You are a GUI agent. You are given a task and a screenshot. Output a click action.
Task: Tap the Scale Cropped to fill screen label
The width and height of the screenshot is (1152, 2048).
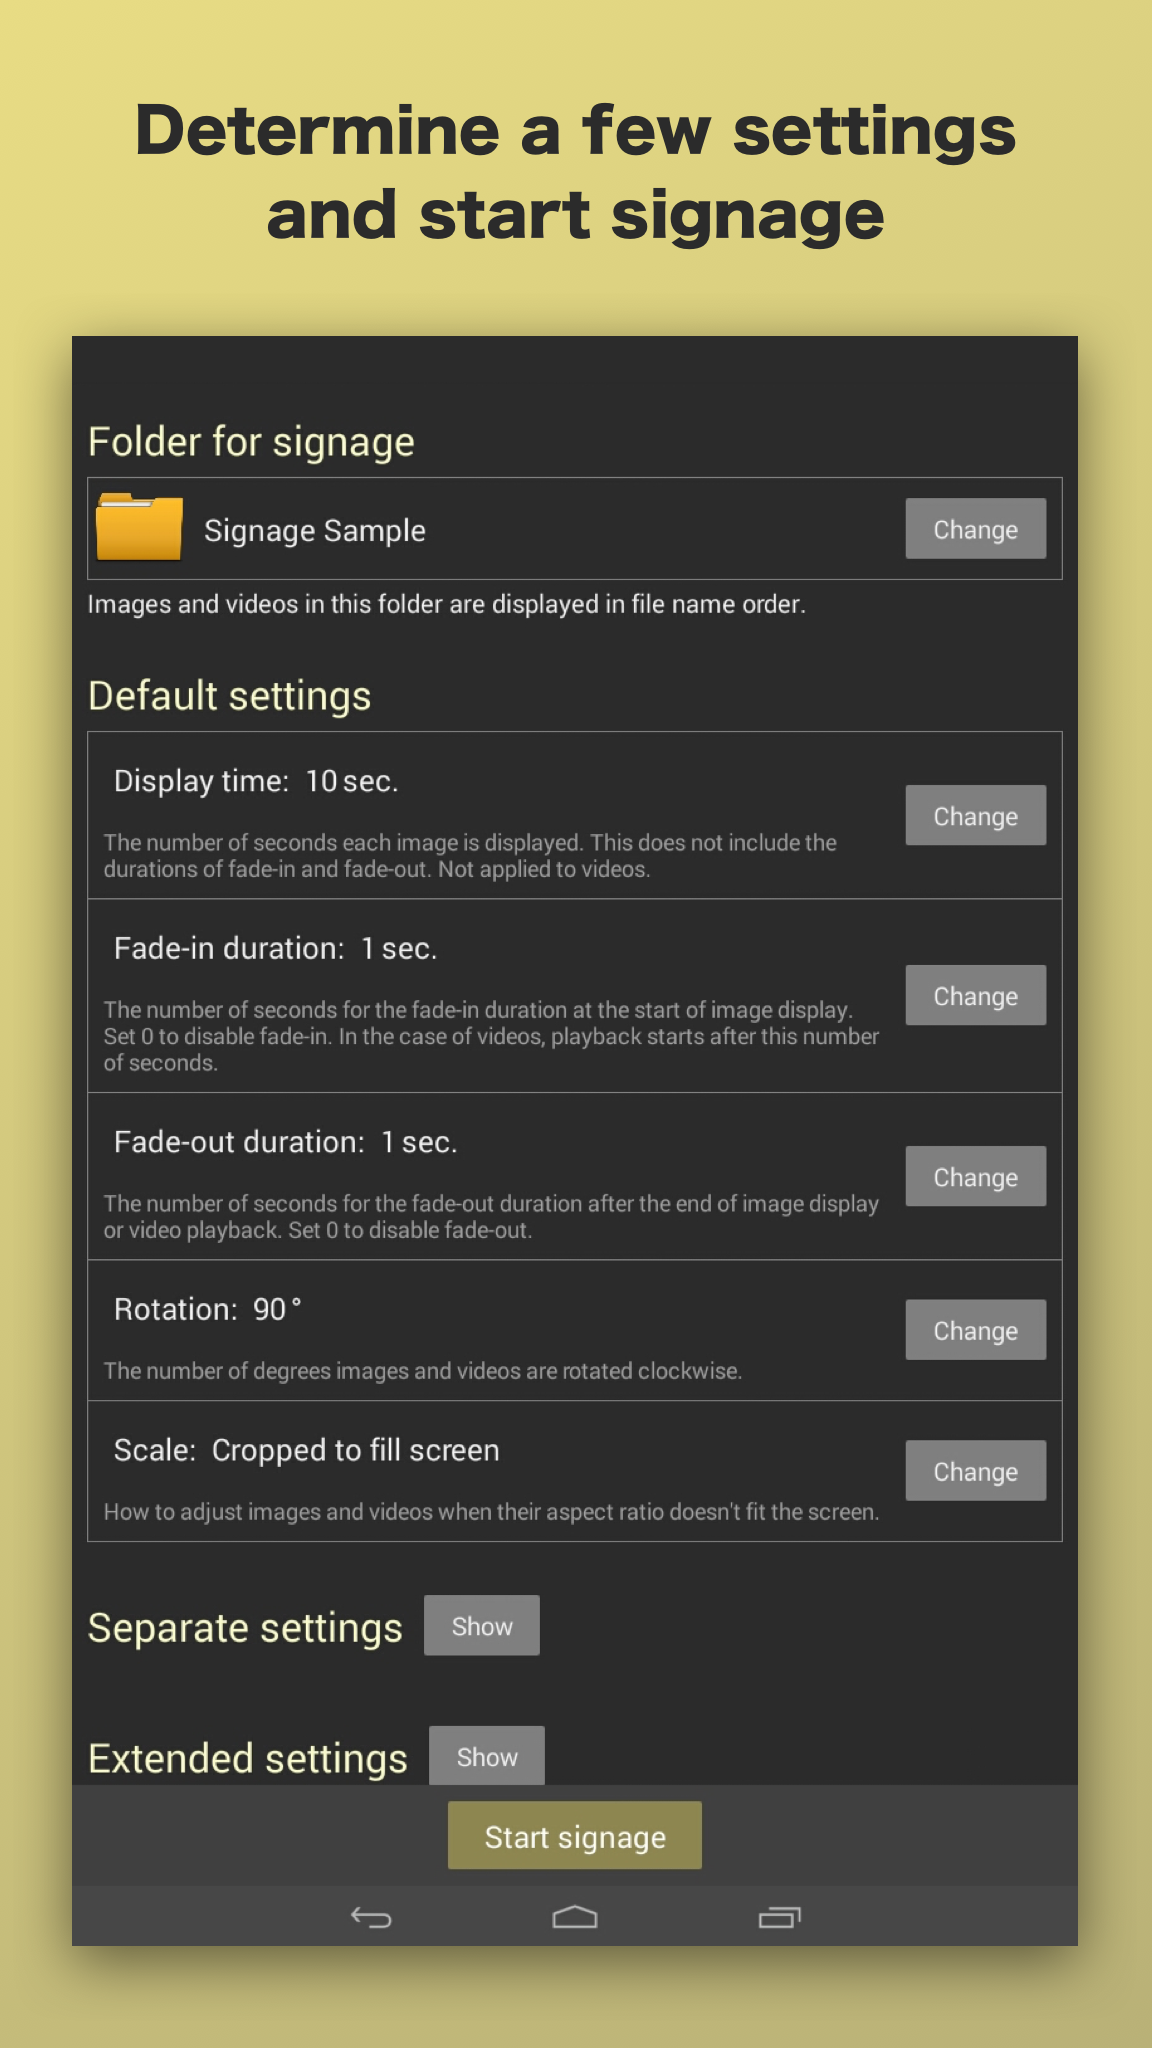click(306, 1450)
